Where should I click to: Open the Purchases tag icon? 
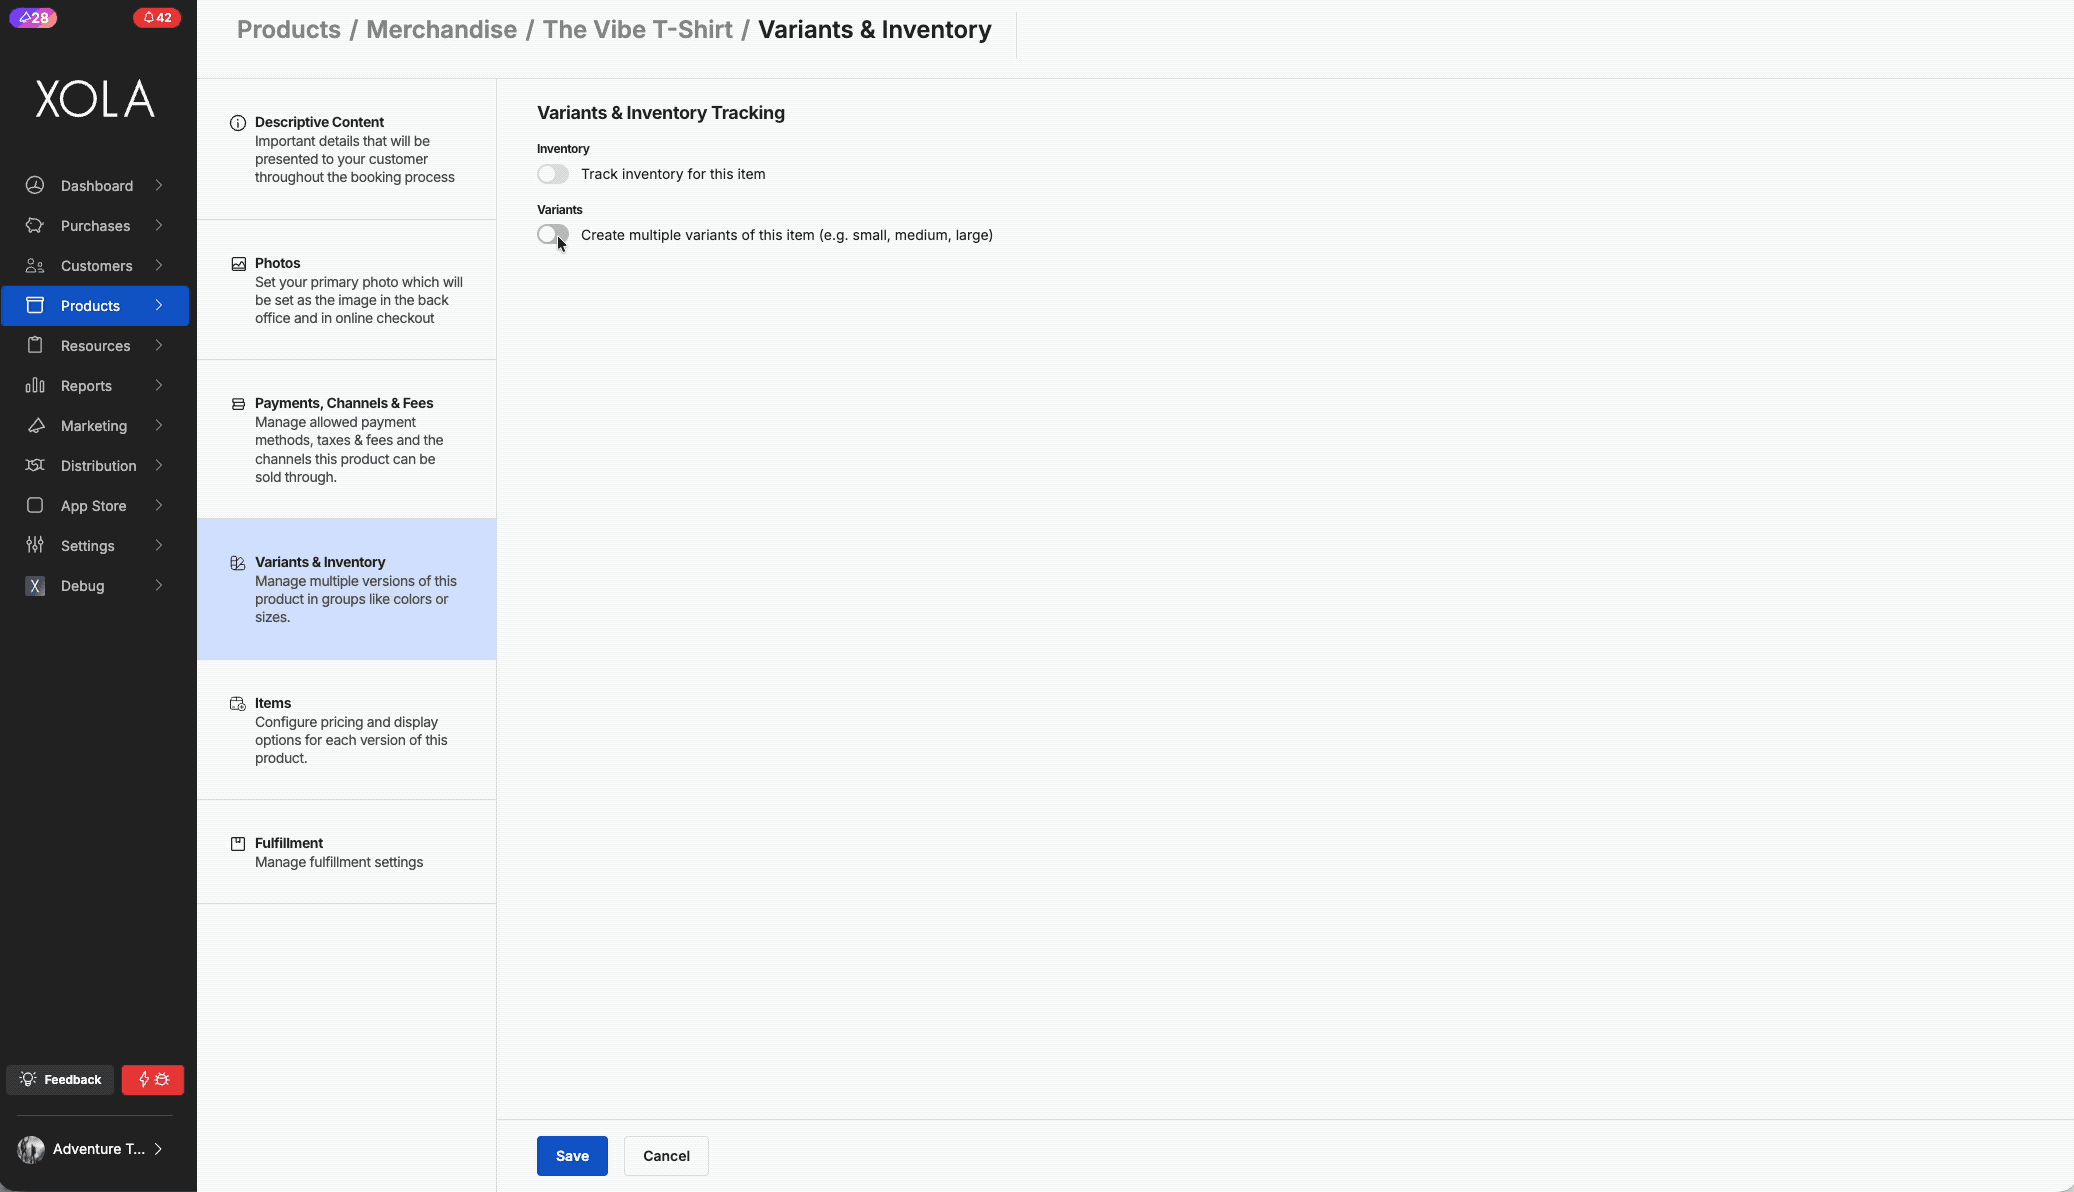tap(35, 225)
